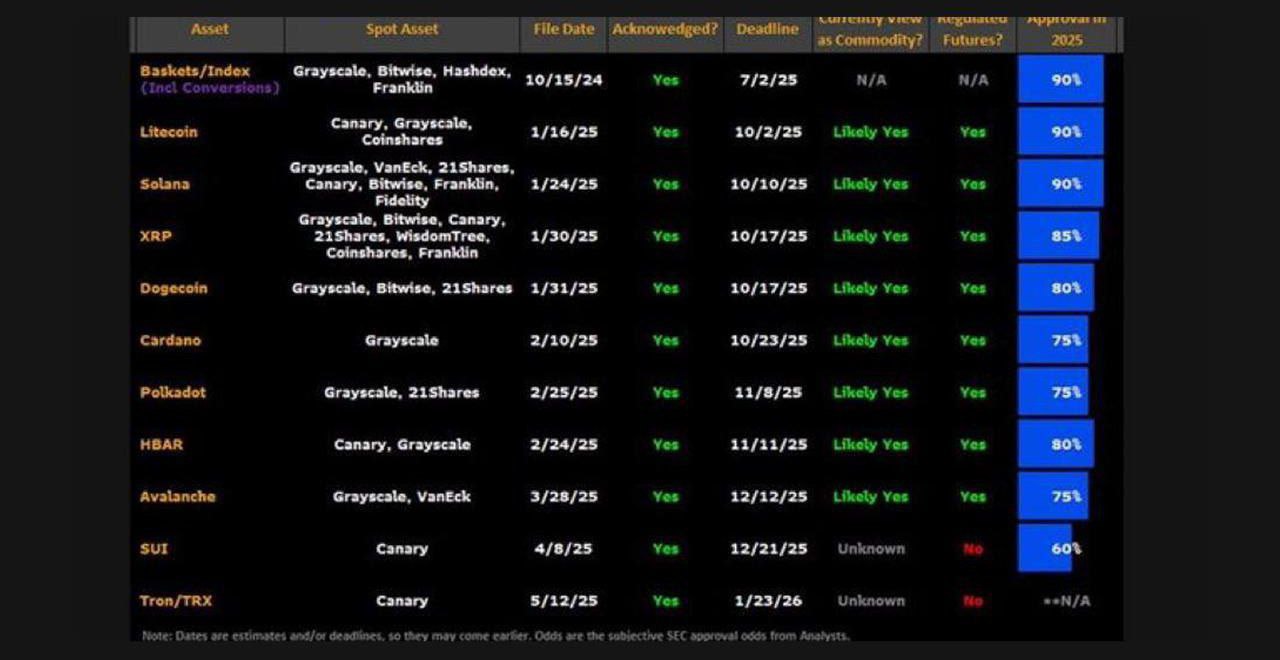Click the "(Incl Conversions)" purple label
Screen dimensions: 1280x660
[210, 88]
